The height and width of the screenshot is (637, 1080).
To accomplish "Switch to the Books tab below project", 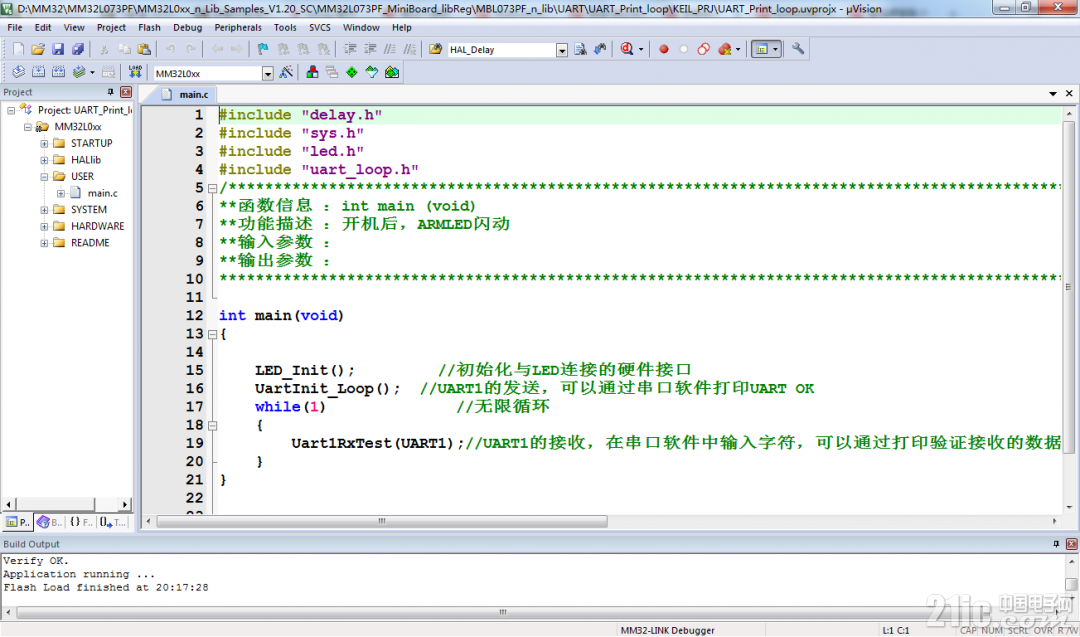I will click(49, 522).
